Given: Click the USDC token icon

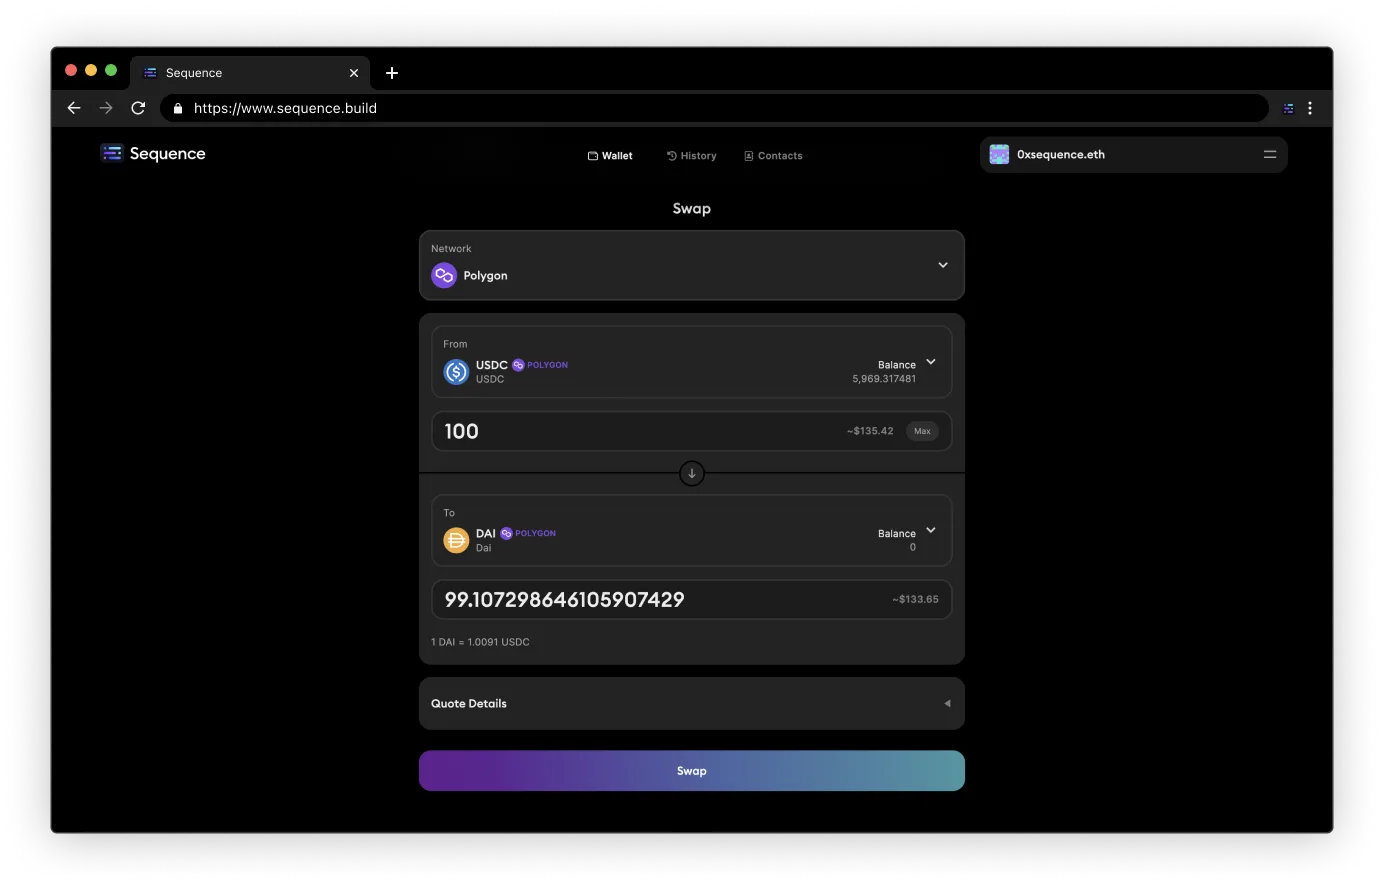Looking at the screenshot, I should (x=456, y=372).
